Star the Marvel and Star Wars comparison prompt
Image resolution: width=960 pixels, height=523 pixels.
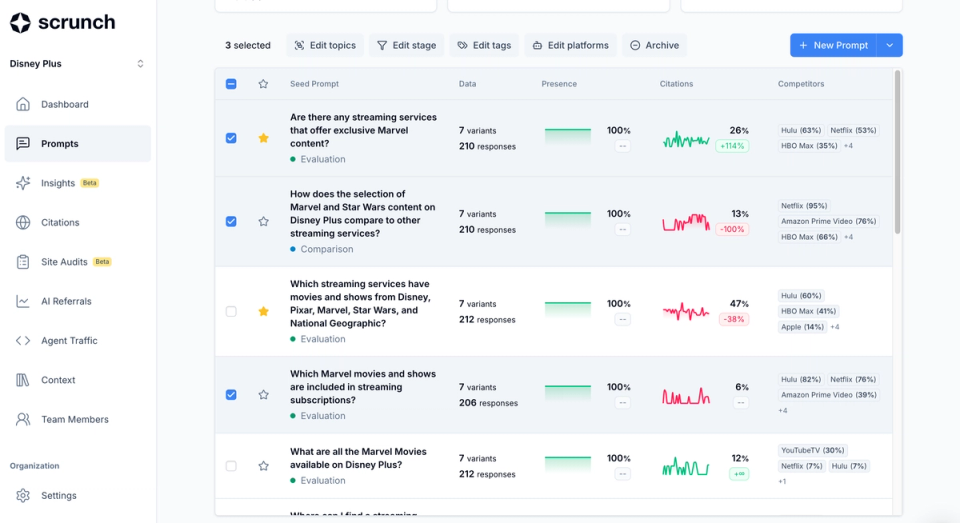tap(263, 221)
